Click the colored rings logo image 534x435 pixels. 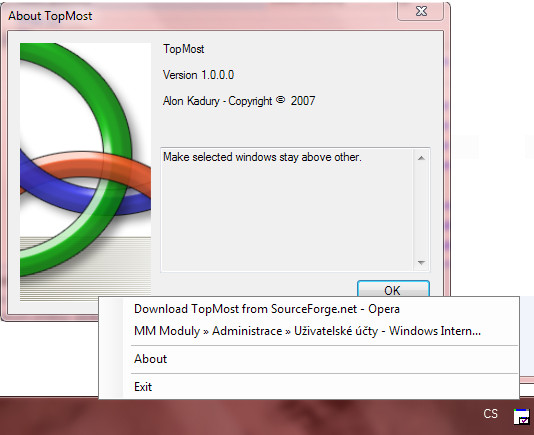85,172
